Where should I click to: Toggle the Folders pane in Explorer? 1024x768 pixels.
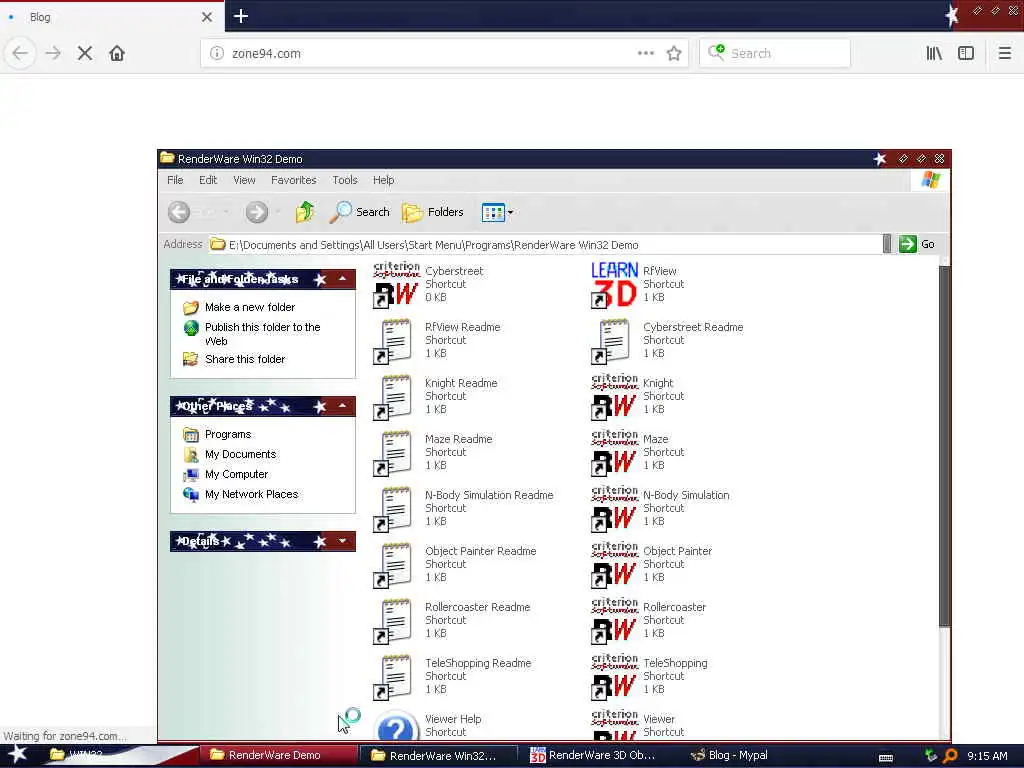point(432,212)
